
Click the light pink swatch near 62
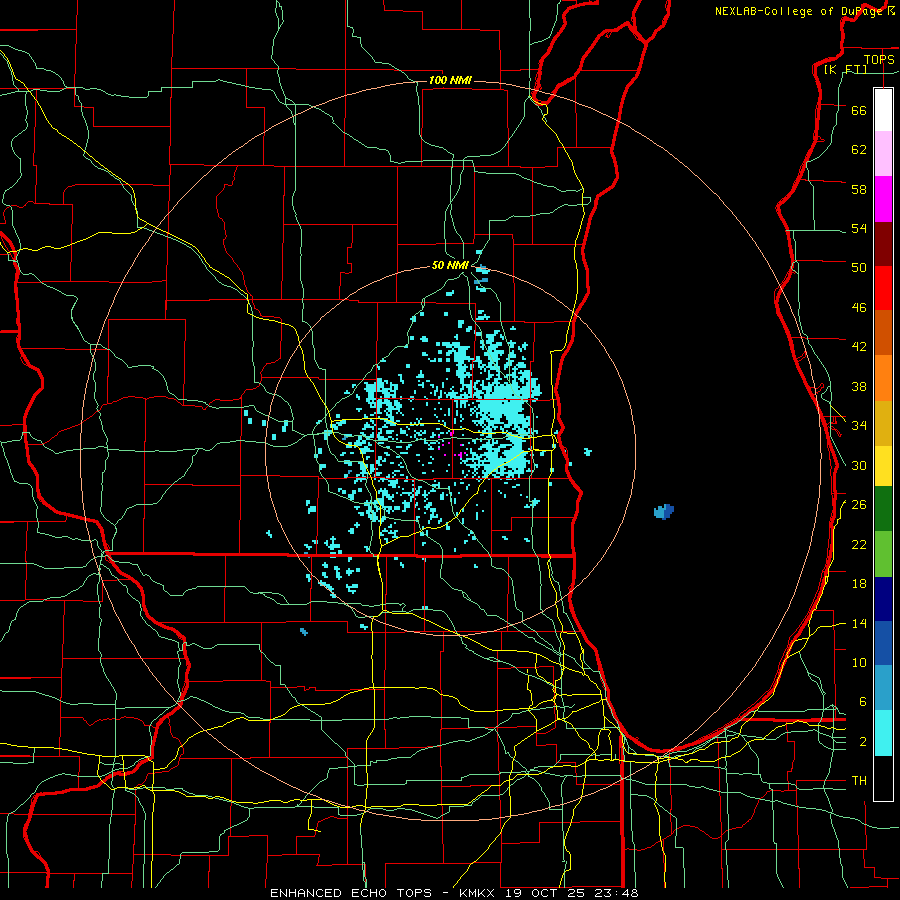883,153
